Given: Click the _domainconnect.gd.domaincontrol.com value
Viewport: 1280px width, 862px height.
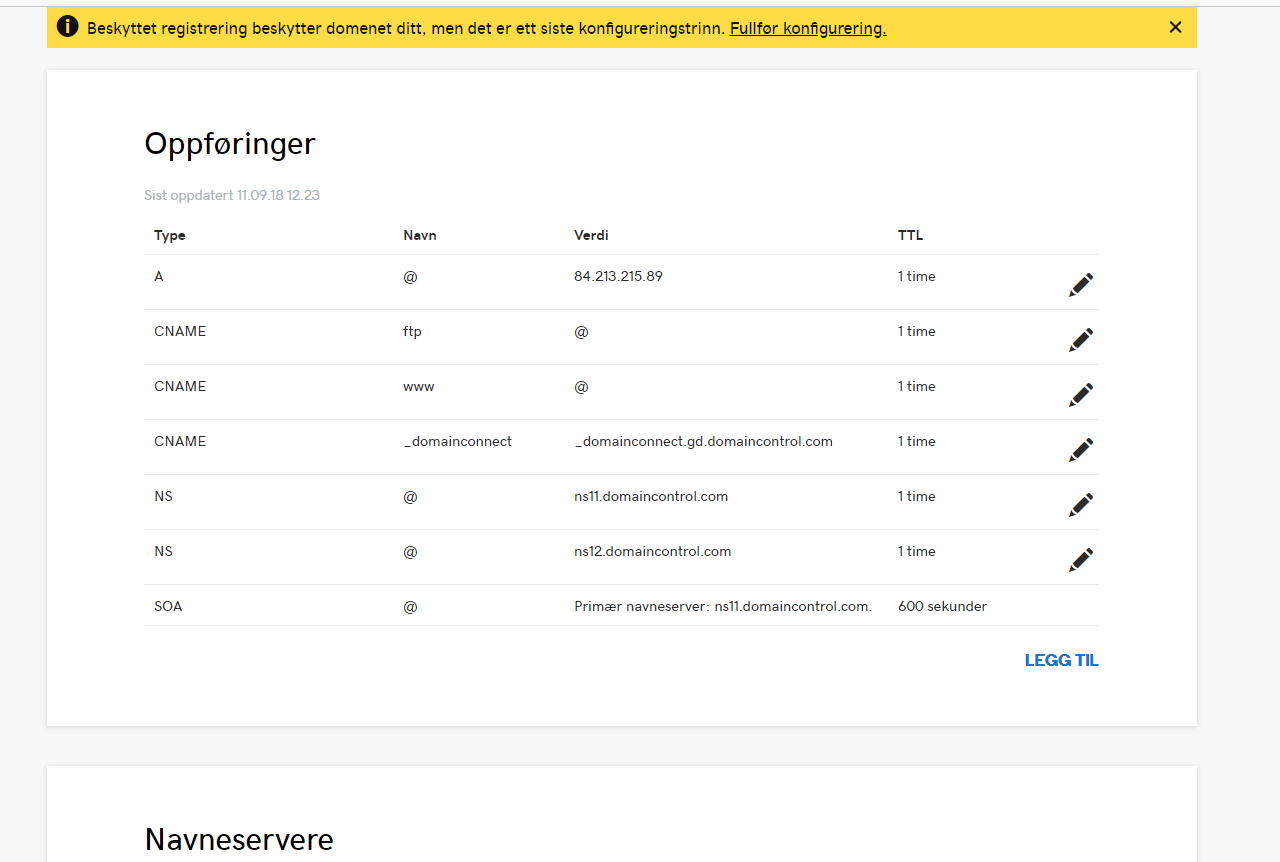Looking at the screenshot, I should pos(703,441).
